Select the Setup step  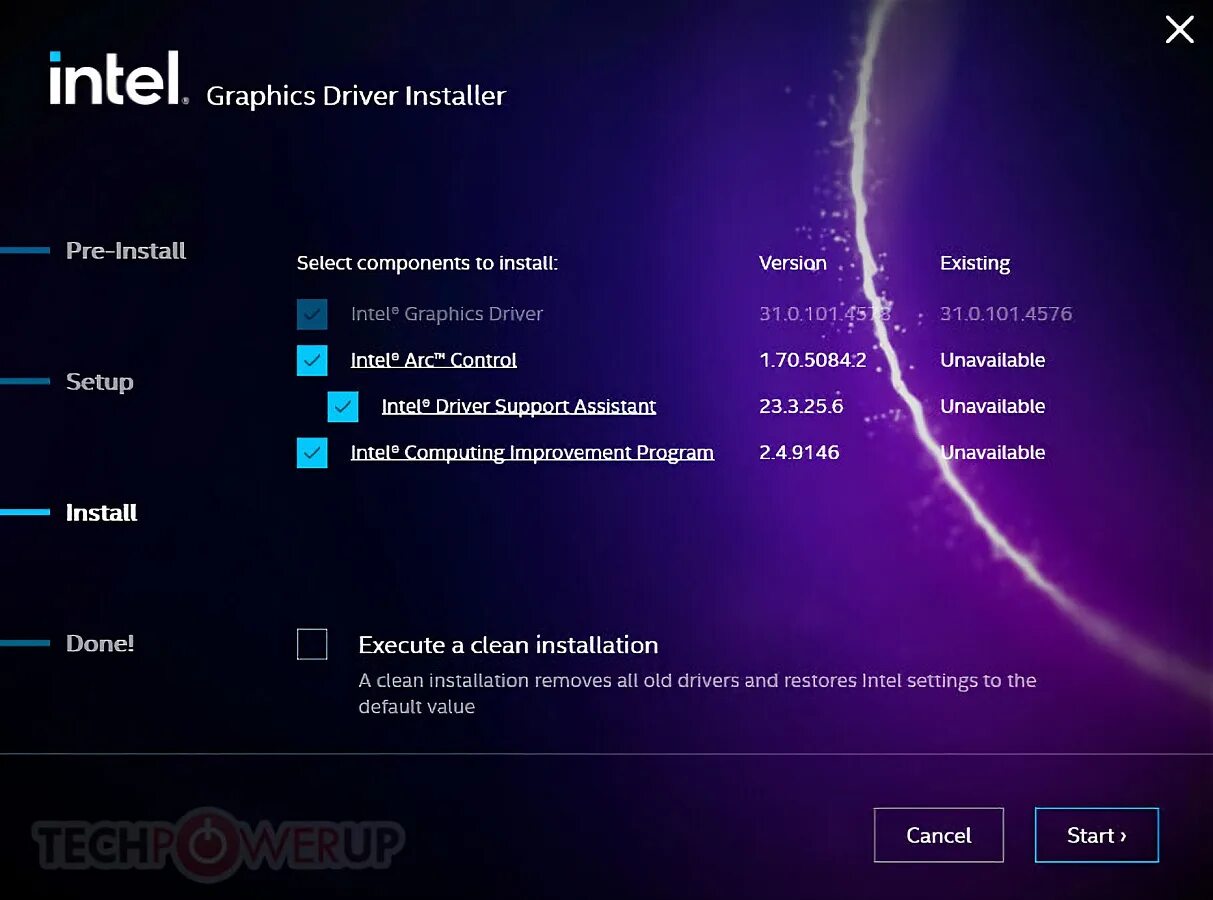coord(99,381)
